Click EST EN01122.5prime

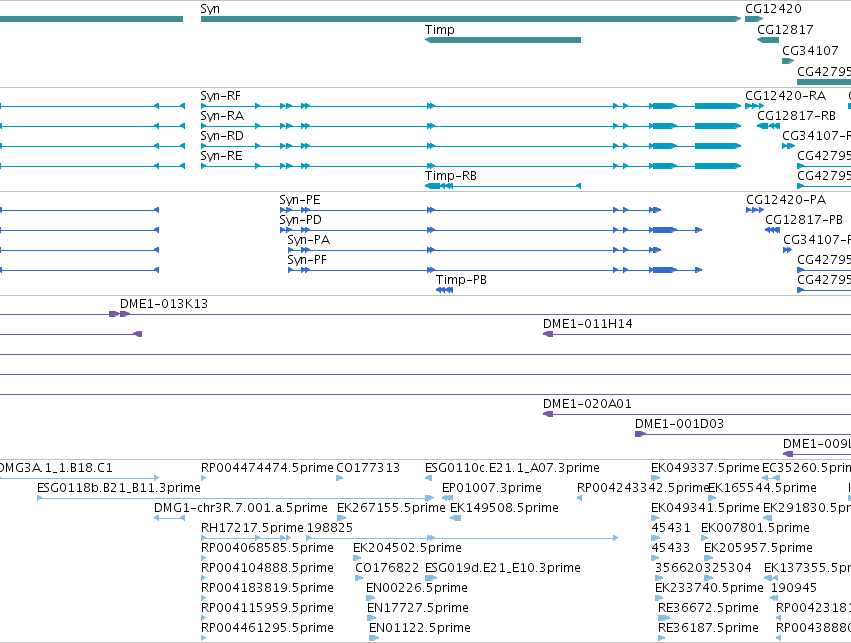tap(420, 629)
